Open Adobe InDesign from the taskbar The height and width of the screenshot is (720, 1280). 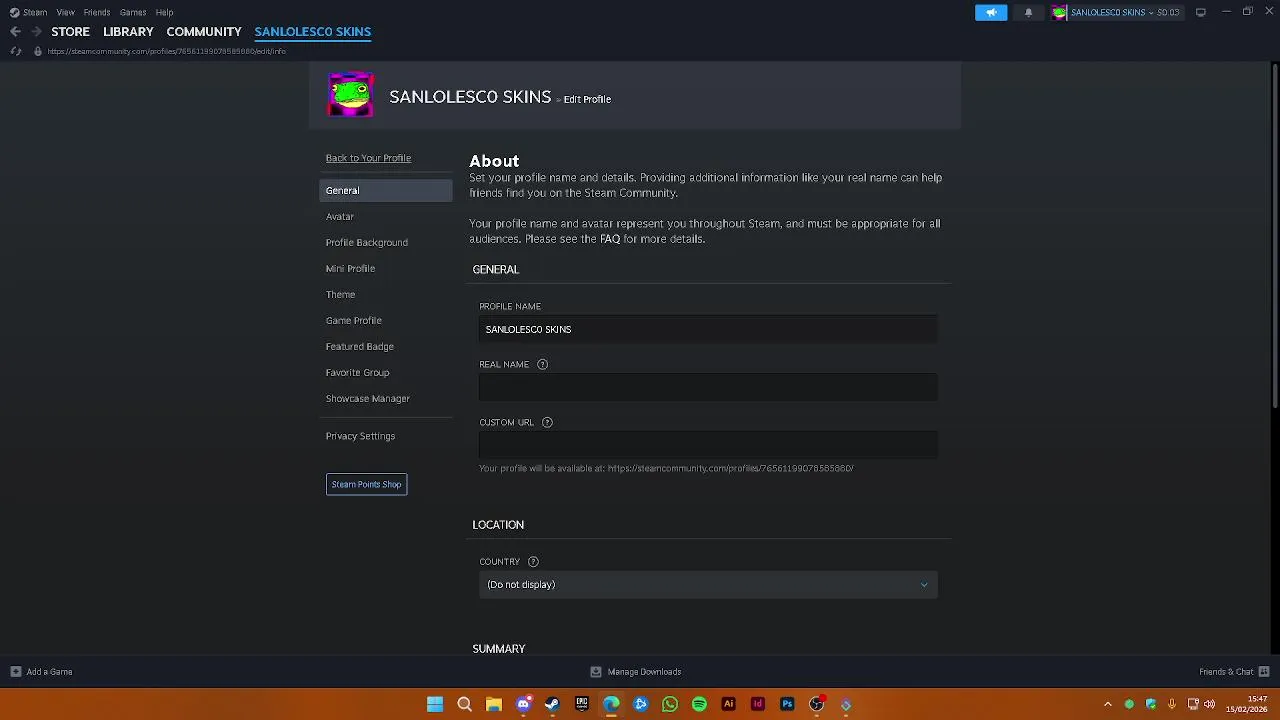(757, 704)
